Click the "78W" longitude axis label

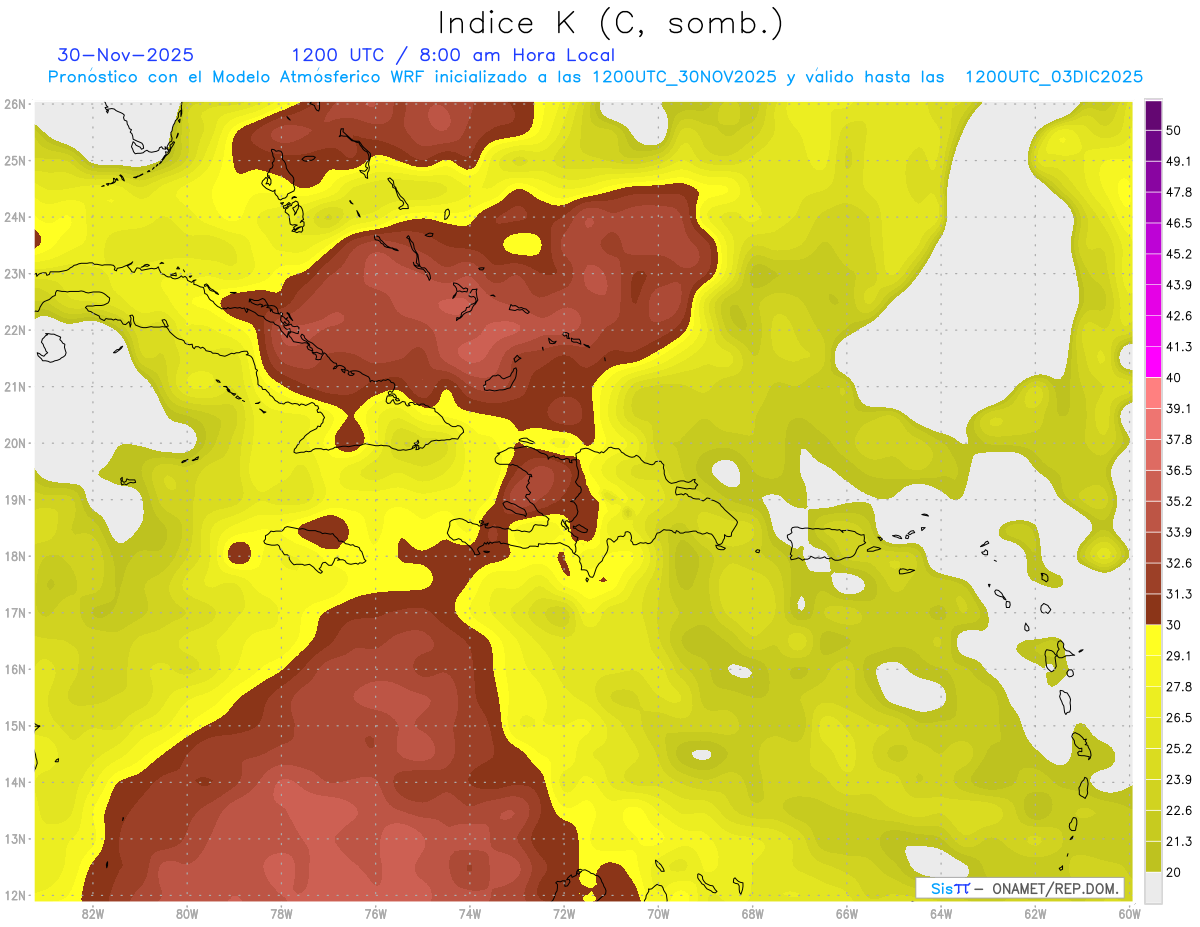pos(281,913)
